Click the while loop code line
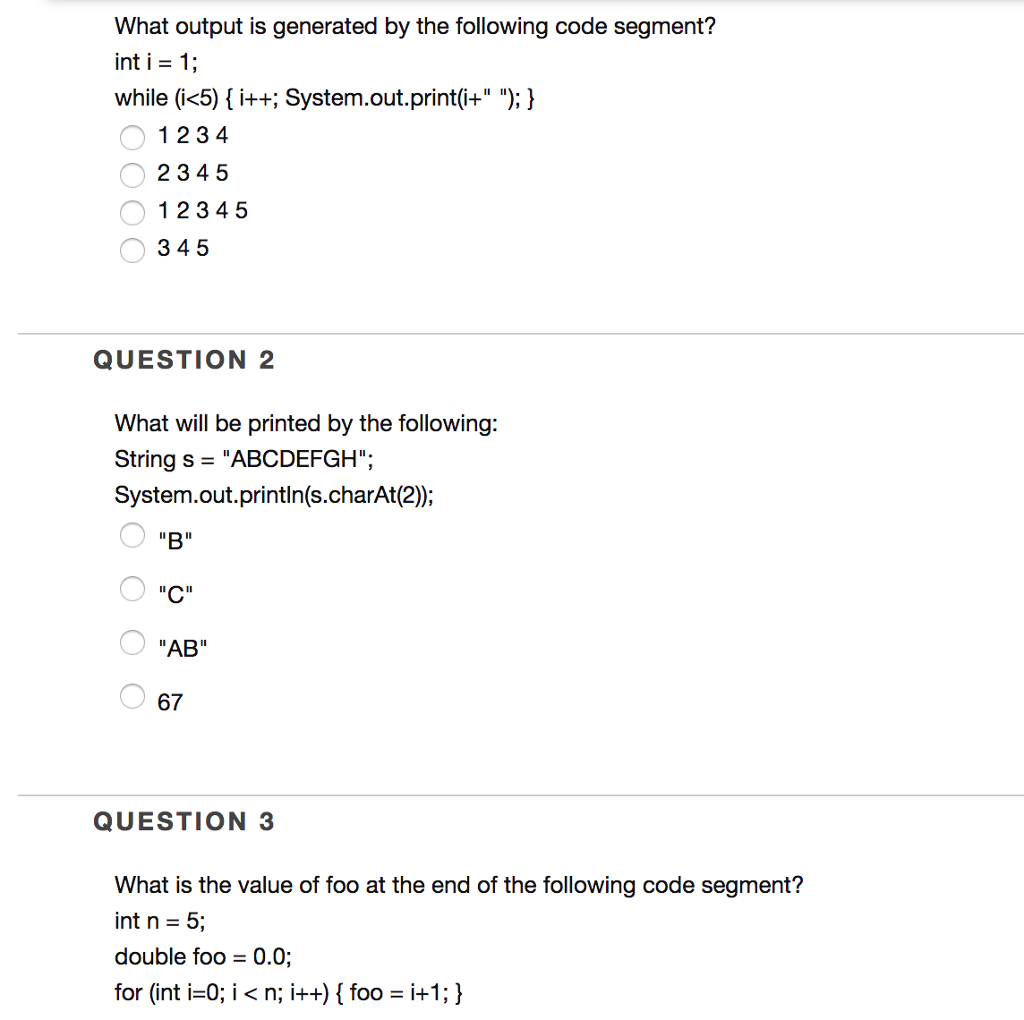 (325, 97)
